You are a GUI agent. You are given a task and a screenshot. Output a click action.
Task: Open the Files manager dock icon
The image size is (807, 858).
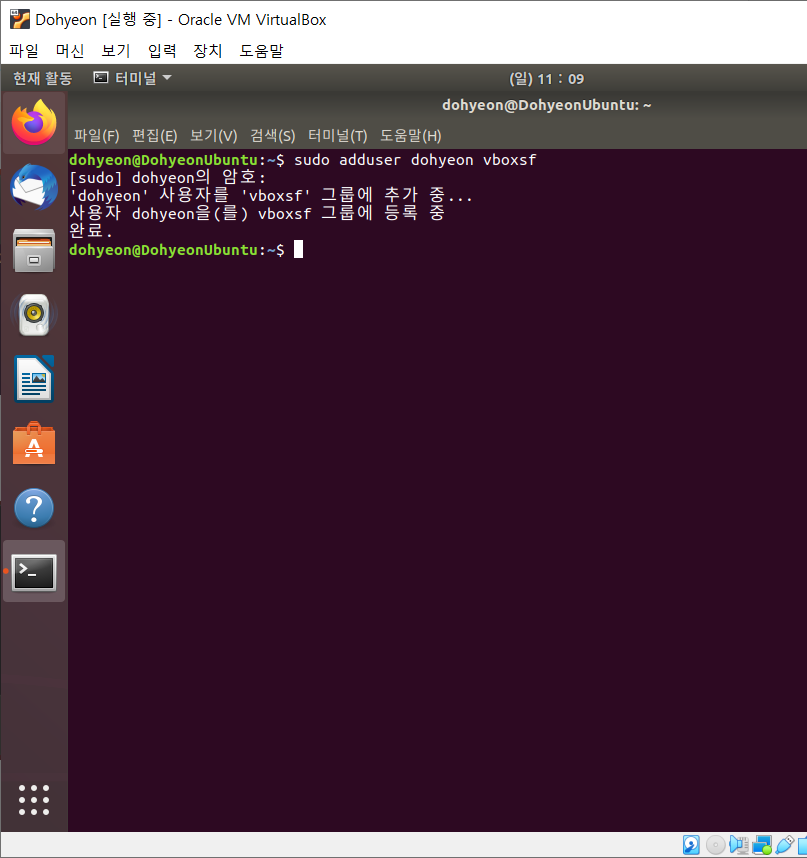[34, 251]
